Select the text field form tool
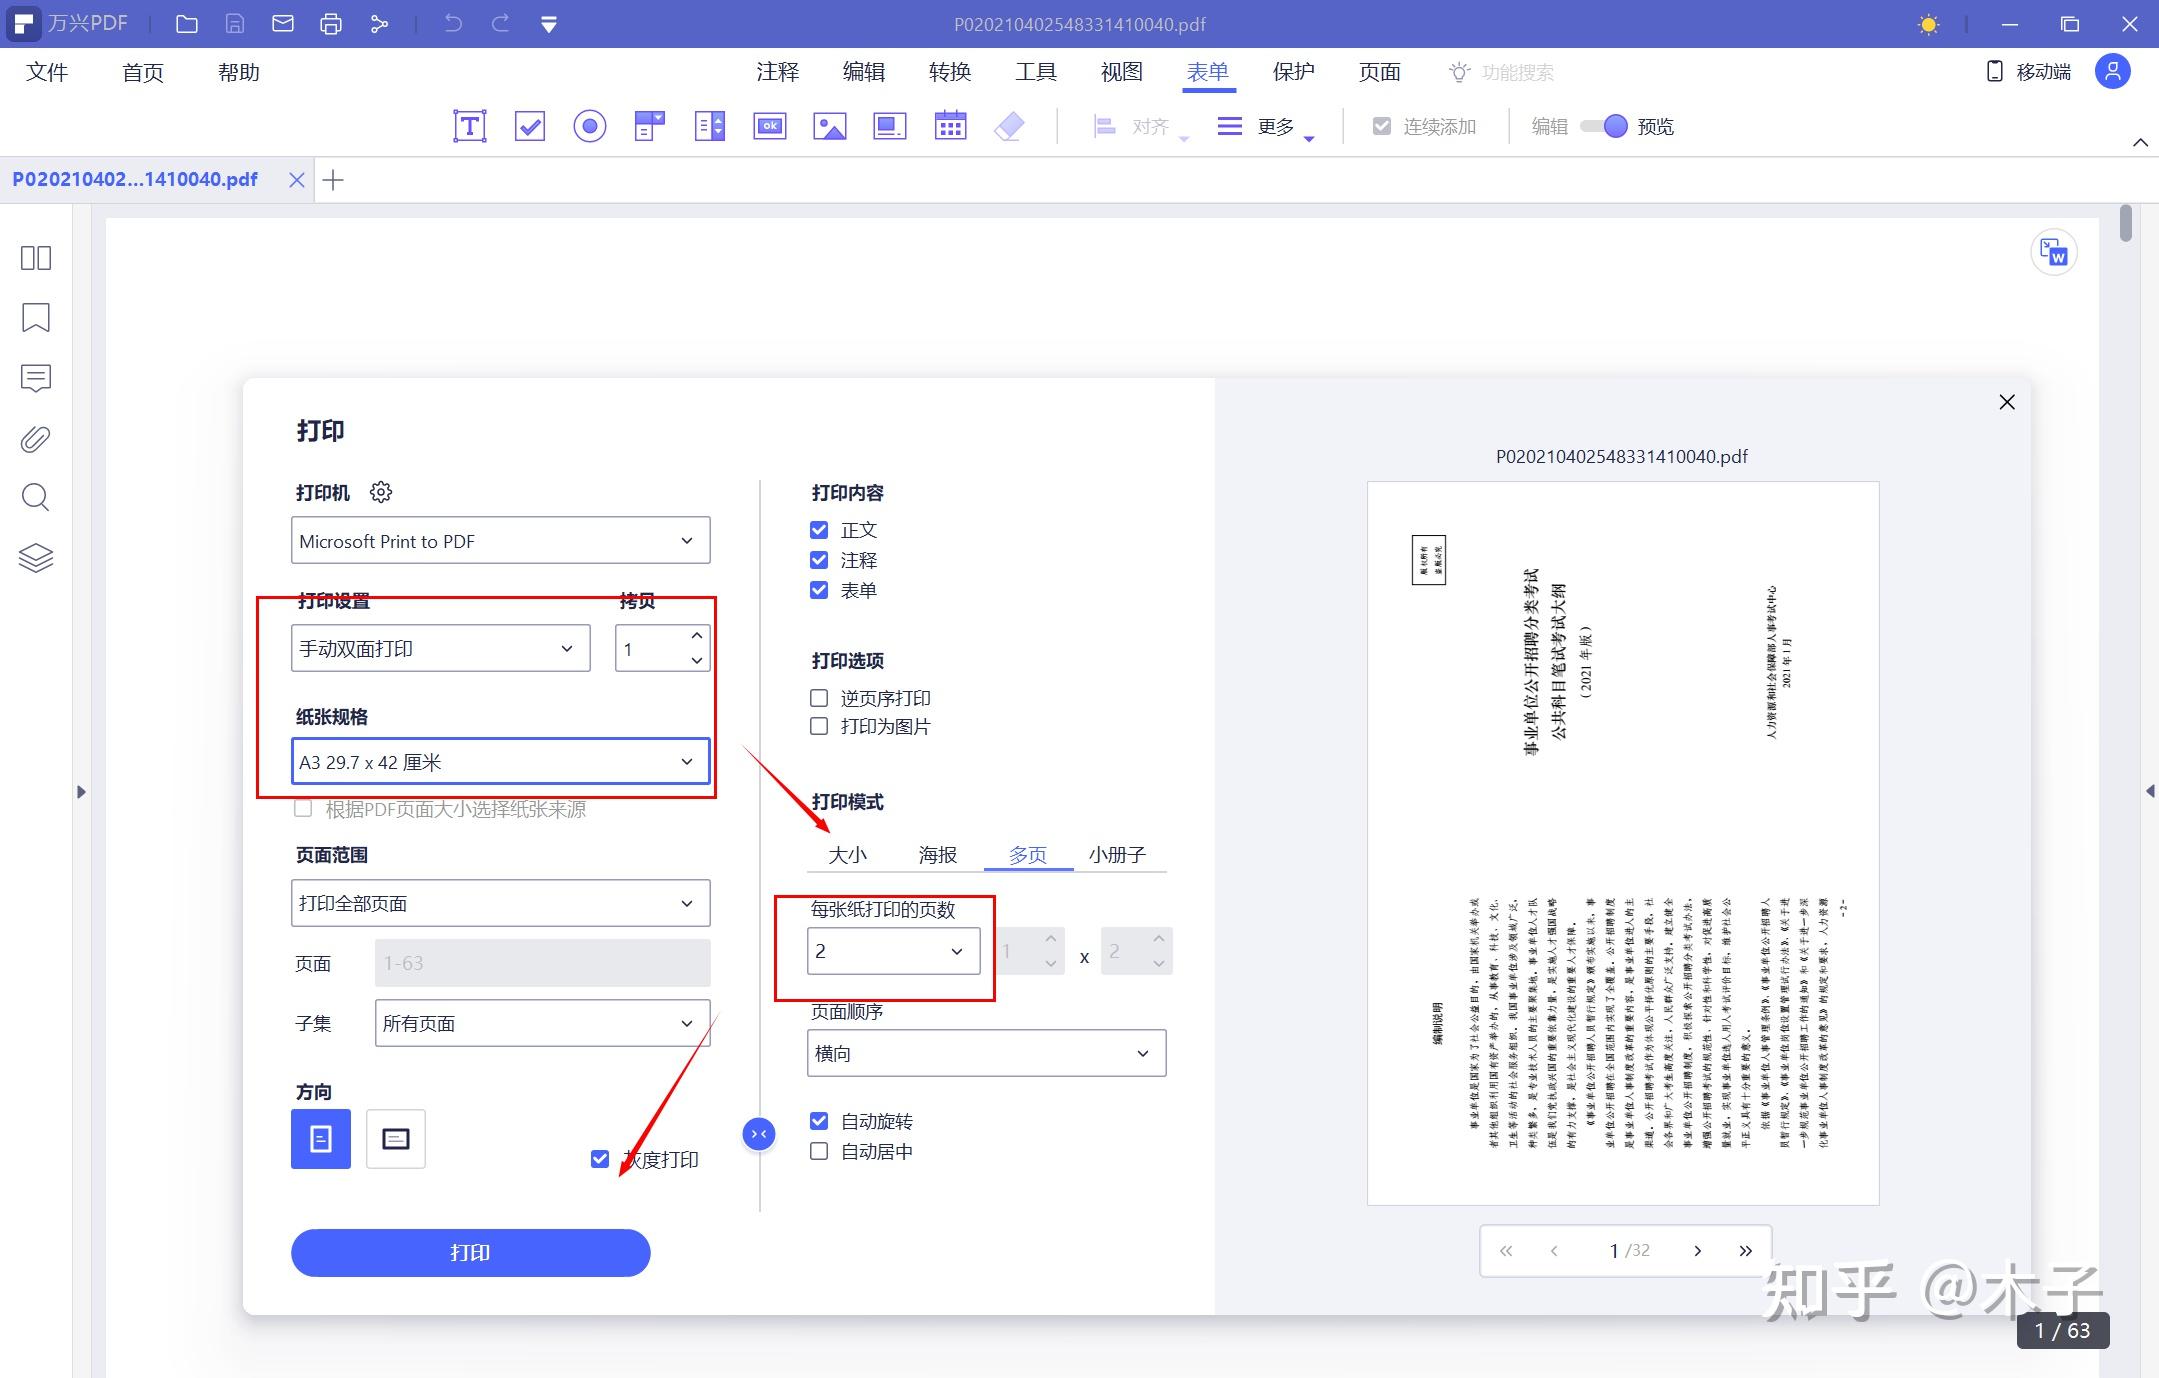The width and height of the screenshot is (2159, 1378). click(470, 126)
